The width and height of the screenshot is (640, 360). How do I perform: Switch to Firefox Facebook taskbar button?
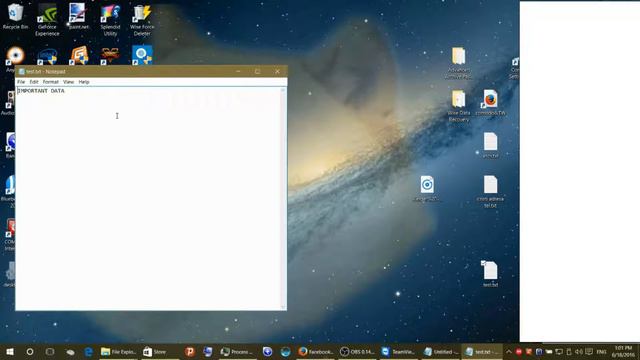(316, 351)
